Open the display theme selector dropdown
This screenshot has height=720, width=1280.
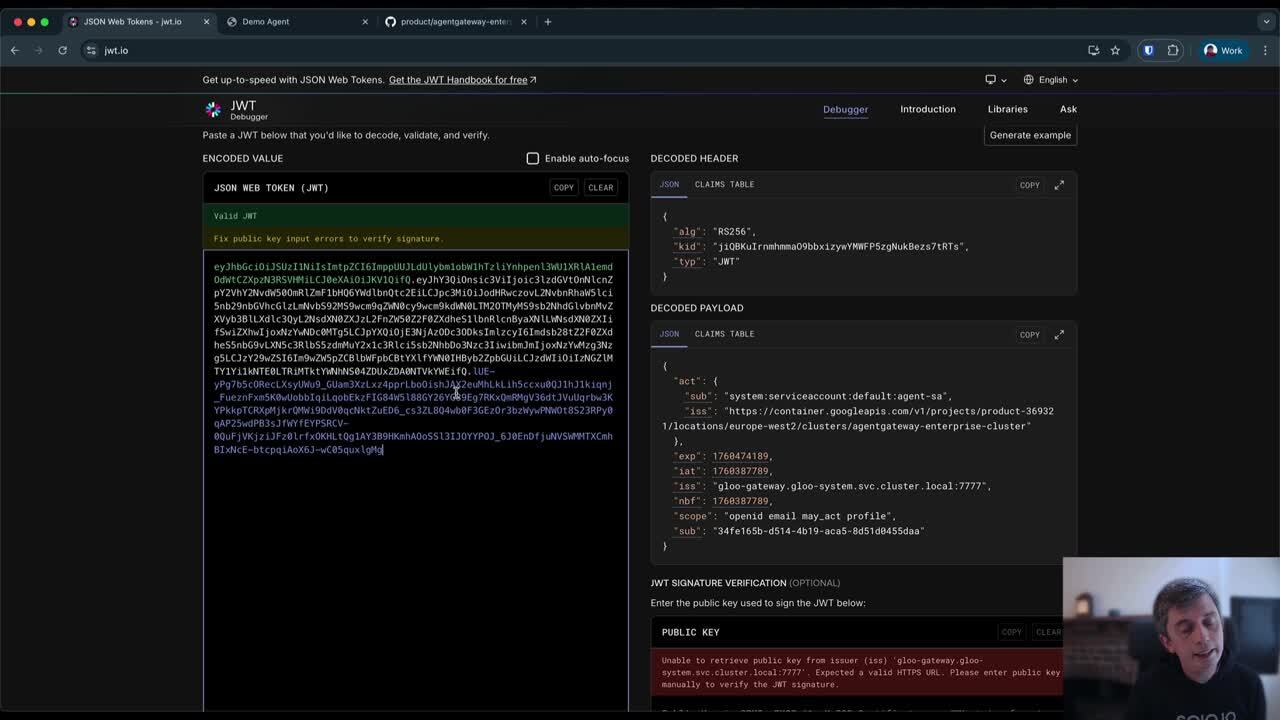996,80
